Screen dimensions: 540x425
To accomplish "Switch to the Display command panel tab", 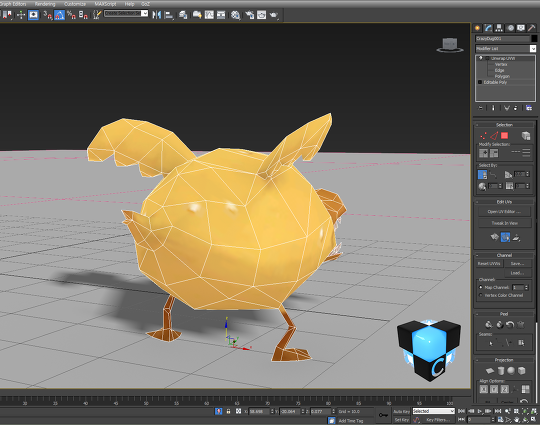I will 521,28.
